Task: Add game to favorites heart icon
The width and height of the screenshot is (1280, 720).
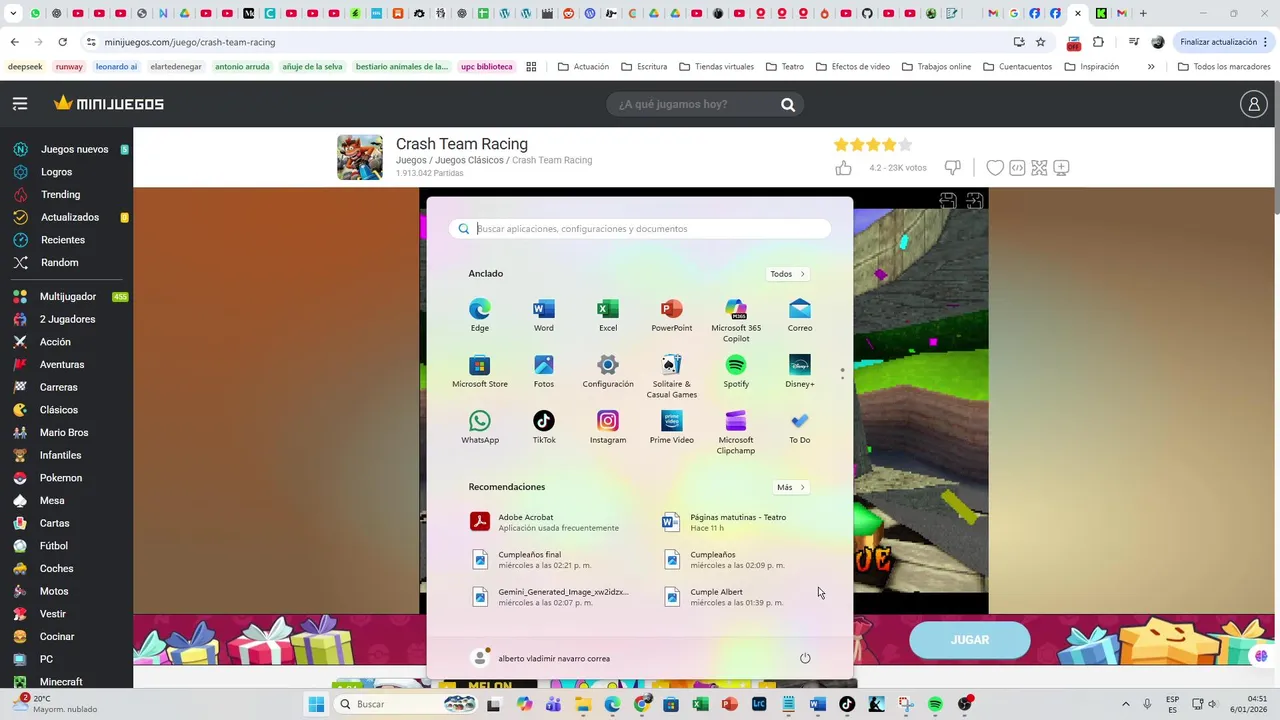Action: (995, 168)
